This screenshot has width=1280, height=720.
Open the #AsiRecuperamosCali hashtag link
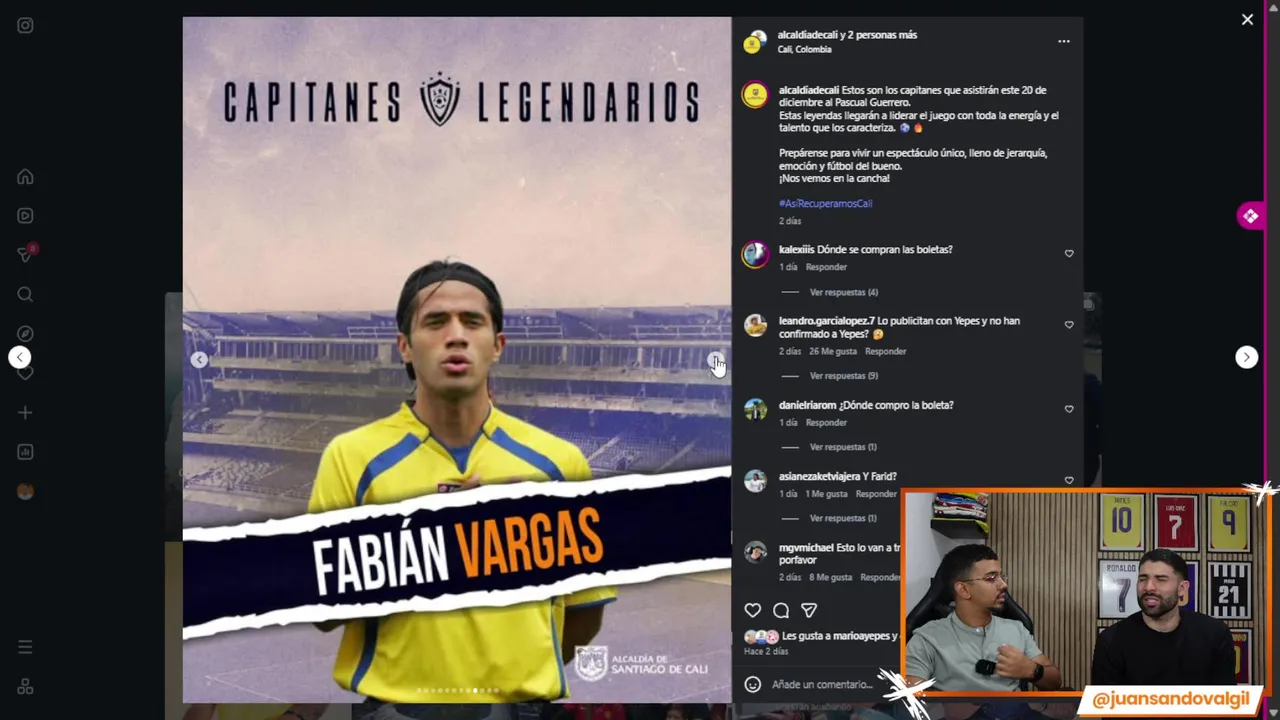click(825, 203)
